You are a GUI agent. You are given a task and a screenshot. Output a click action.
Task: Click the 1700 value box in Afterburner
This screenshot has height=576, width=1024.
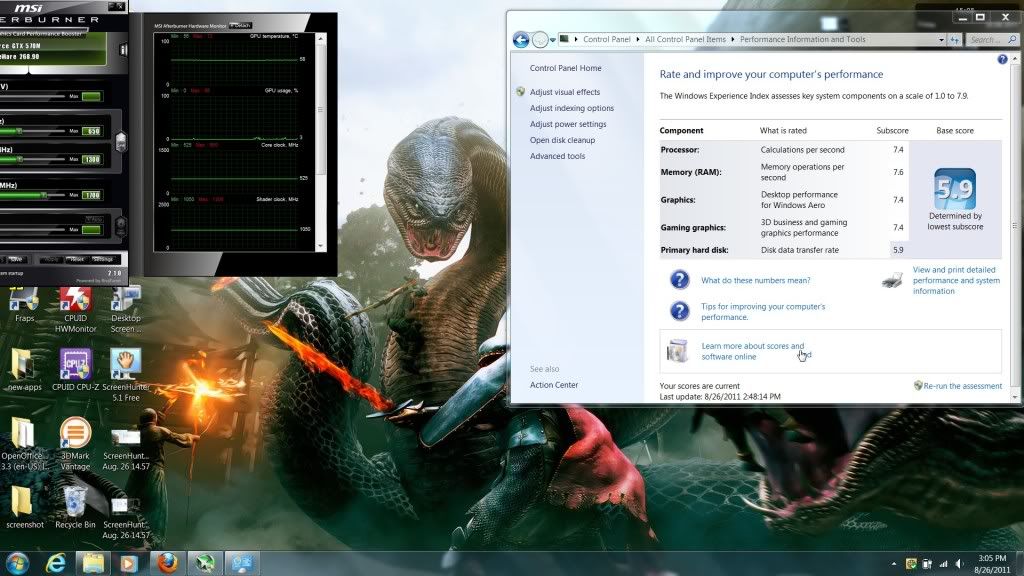coord(92,195)
